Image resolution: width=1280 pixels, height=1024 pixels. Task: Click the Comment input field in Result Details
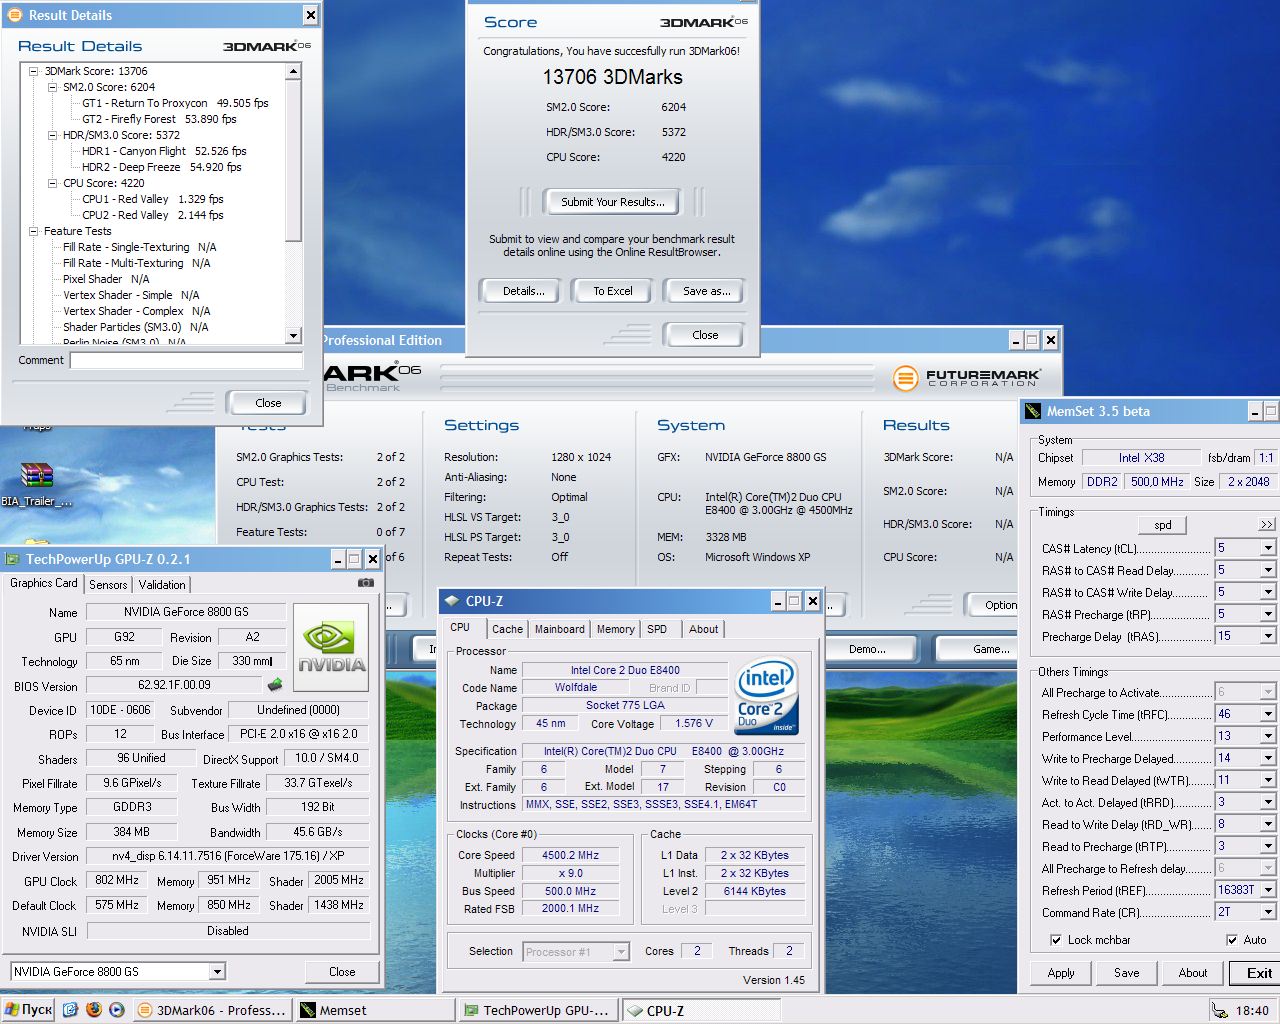click(x=187, y=360)
